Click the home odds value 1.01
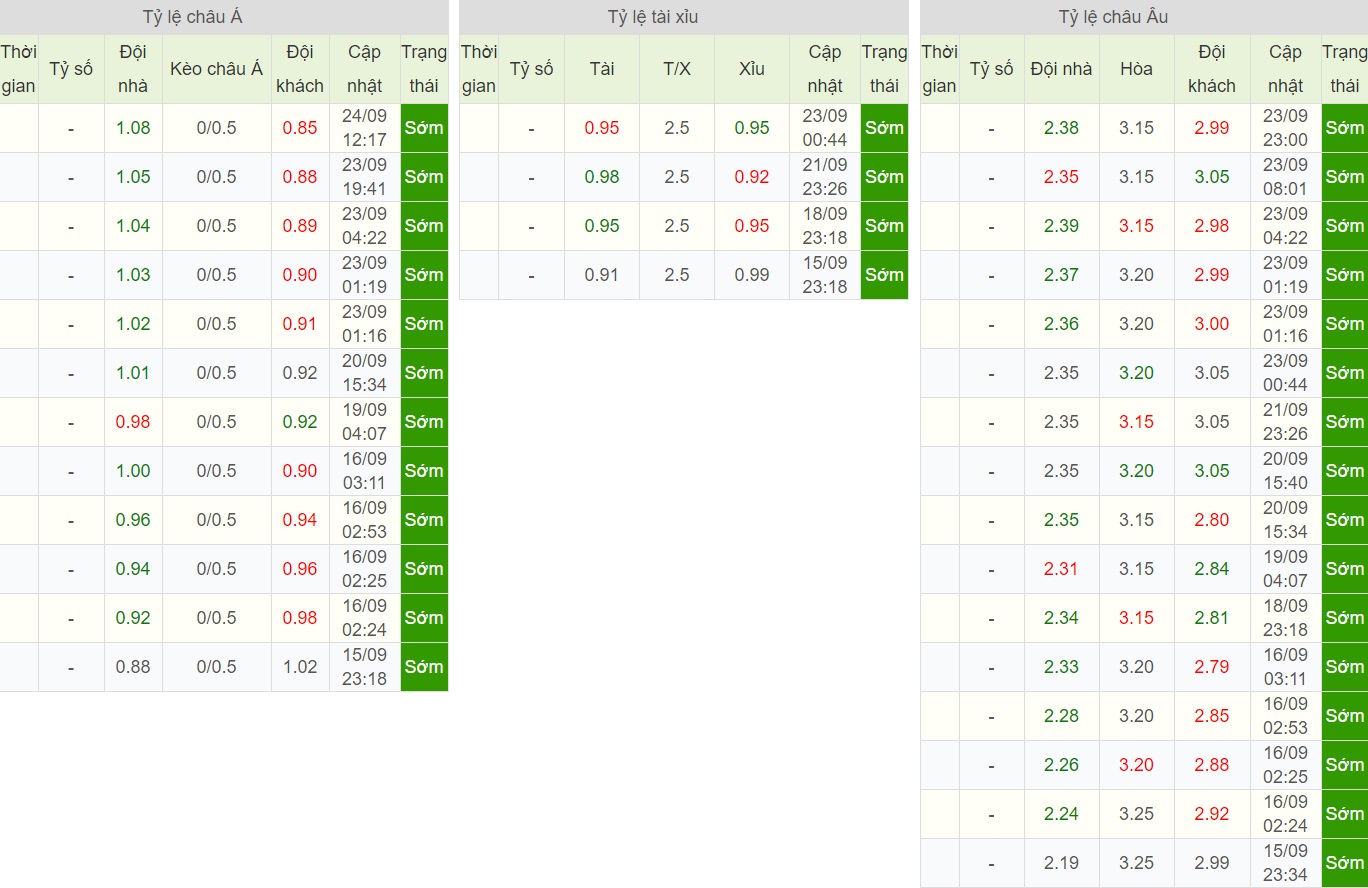 point(133,373)
